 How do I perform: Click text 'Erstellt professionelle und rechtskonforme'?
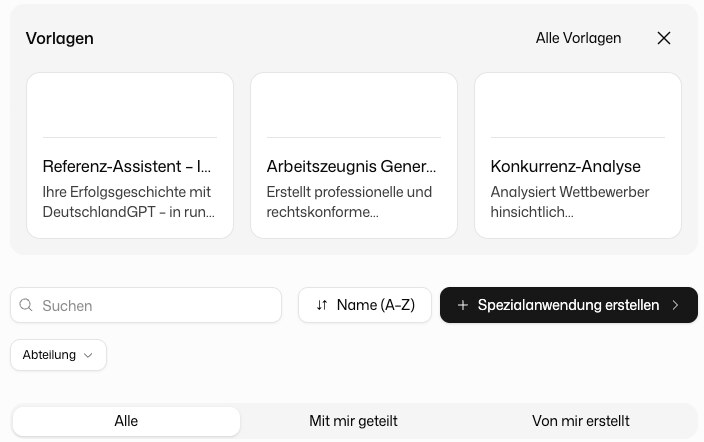click(349, 202)
